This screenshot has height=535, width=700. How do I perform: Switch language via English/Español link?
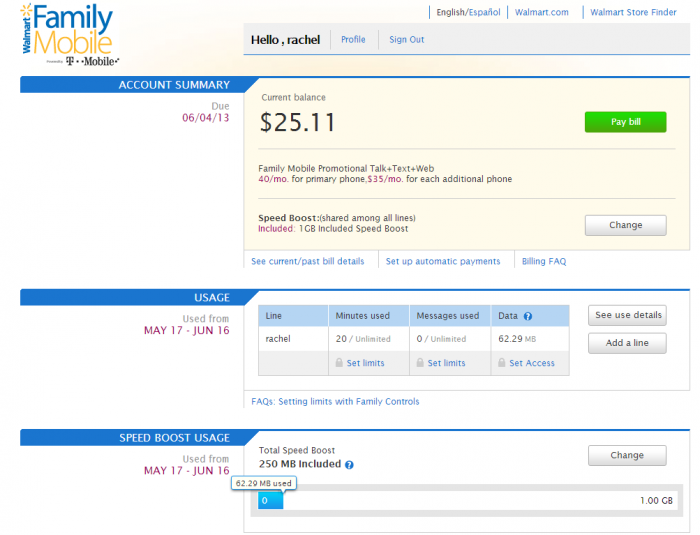[466, 13]
